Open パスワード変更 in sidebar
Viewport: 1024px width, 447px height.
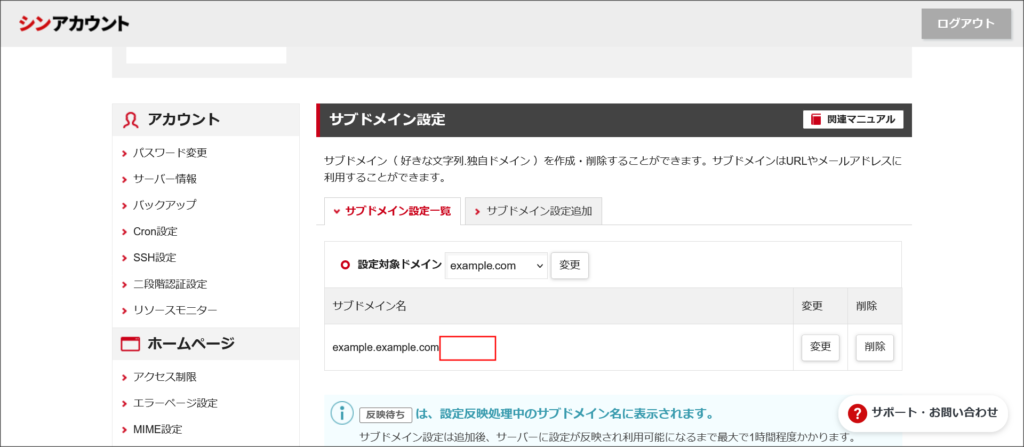[170, 153]
